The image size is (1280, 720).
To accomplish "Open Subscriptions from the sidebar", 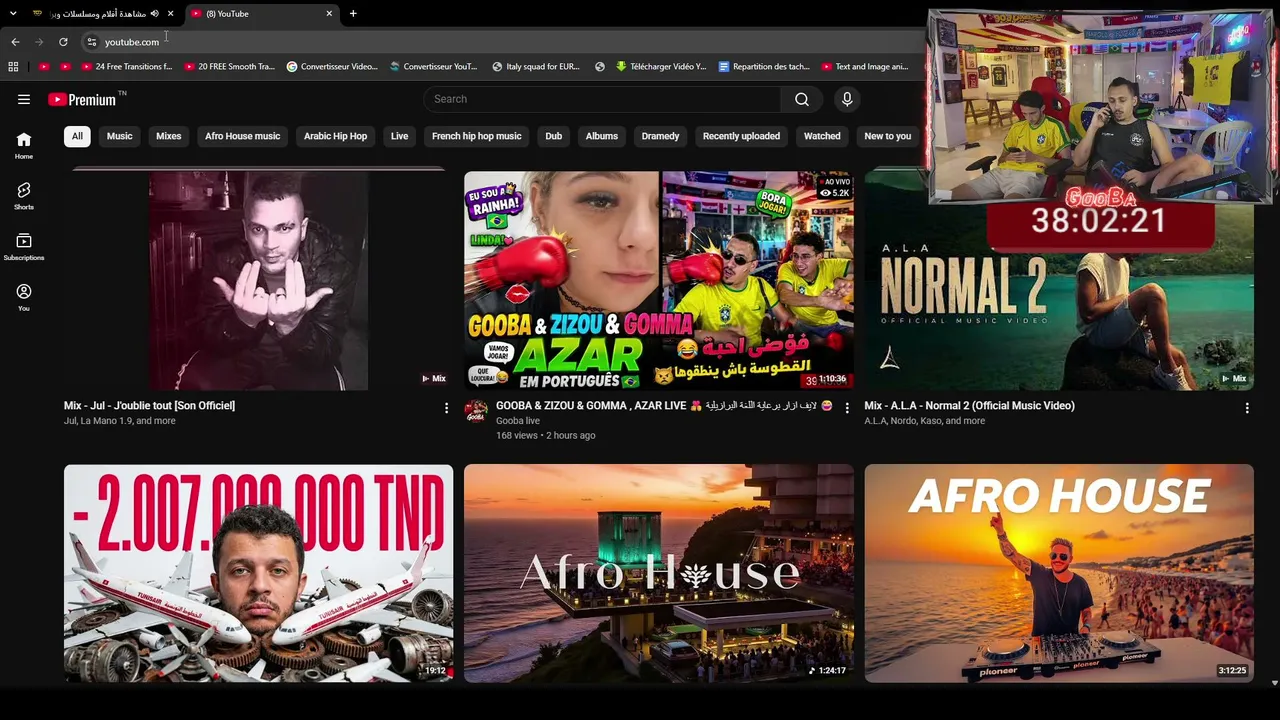I will 24,247.
